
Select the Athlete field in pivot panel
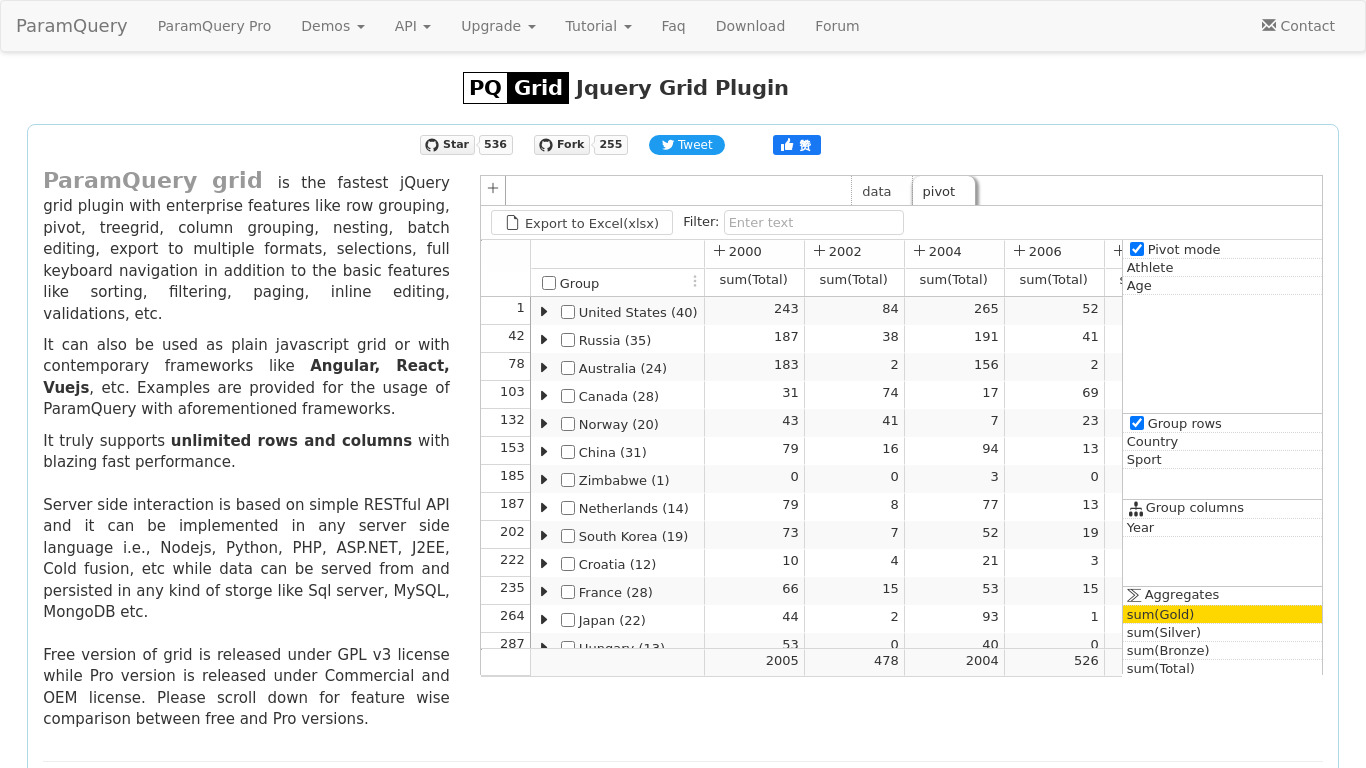[x=1222, y=267]
